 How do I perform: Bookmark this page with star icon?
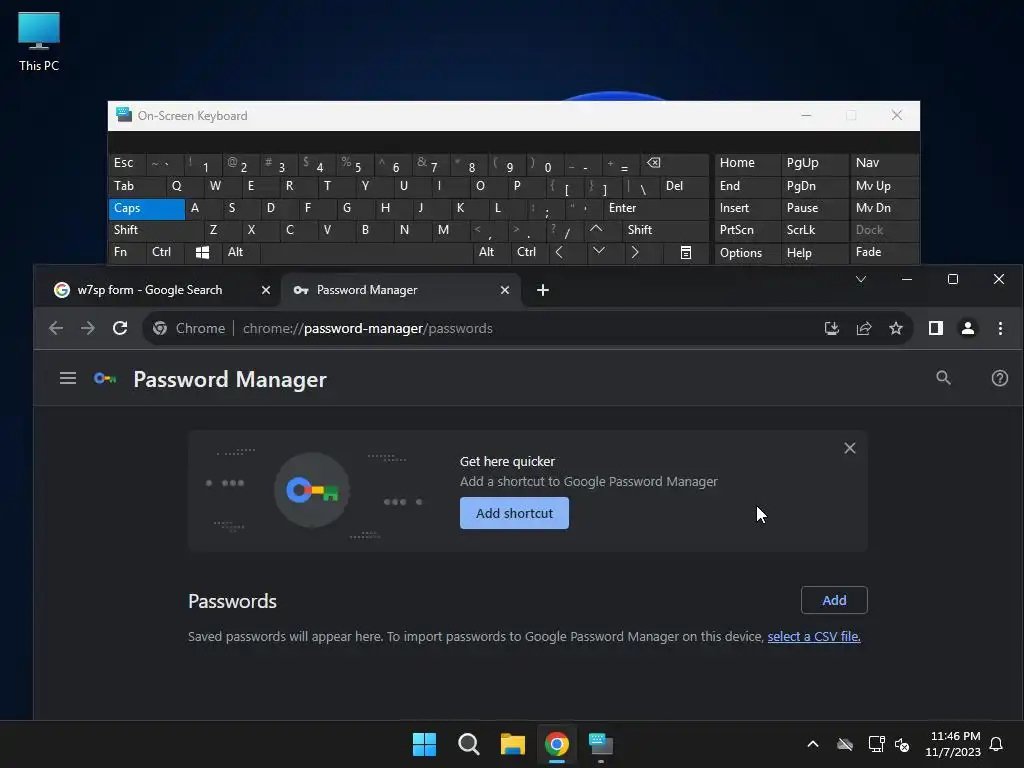[896, 328]
